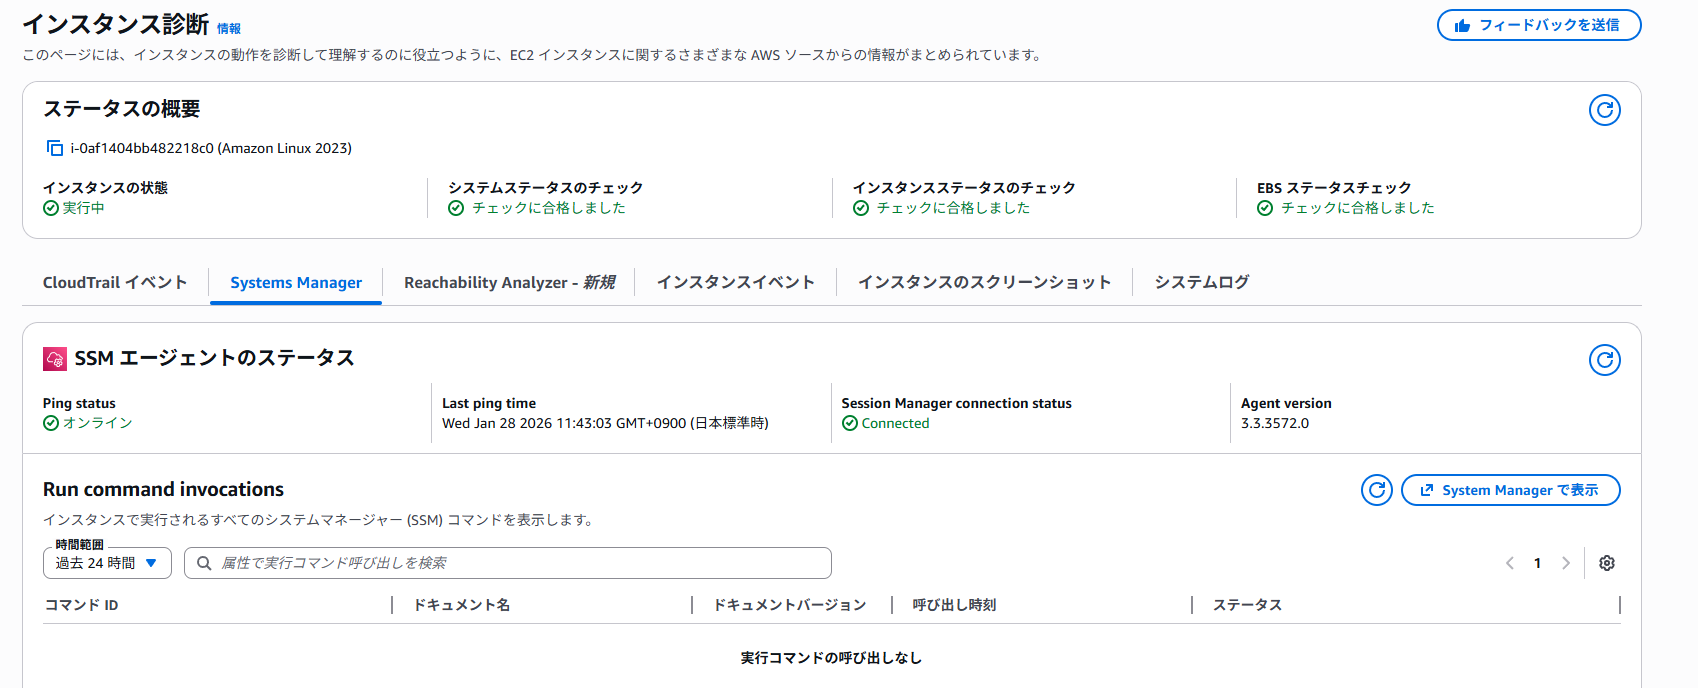Focus the run command search field

pos(520,563)
